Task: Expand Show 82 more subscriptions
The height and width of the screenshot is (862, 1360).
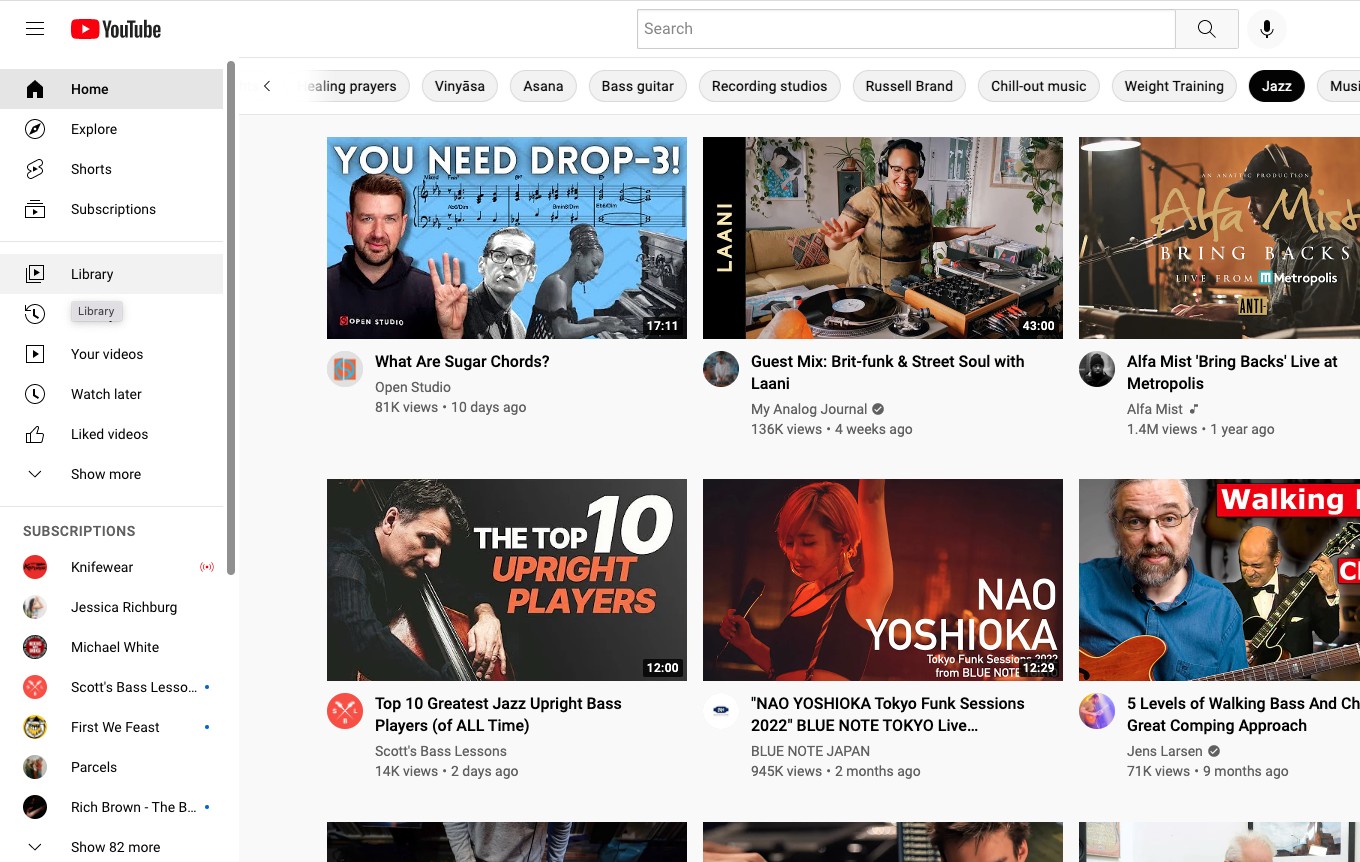Action: (111, 847)
